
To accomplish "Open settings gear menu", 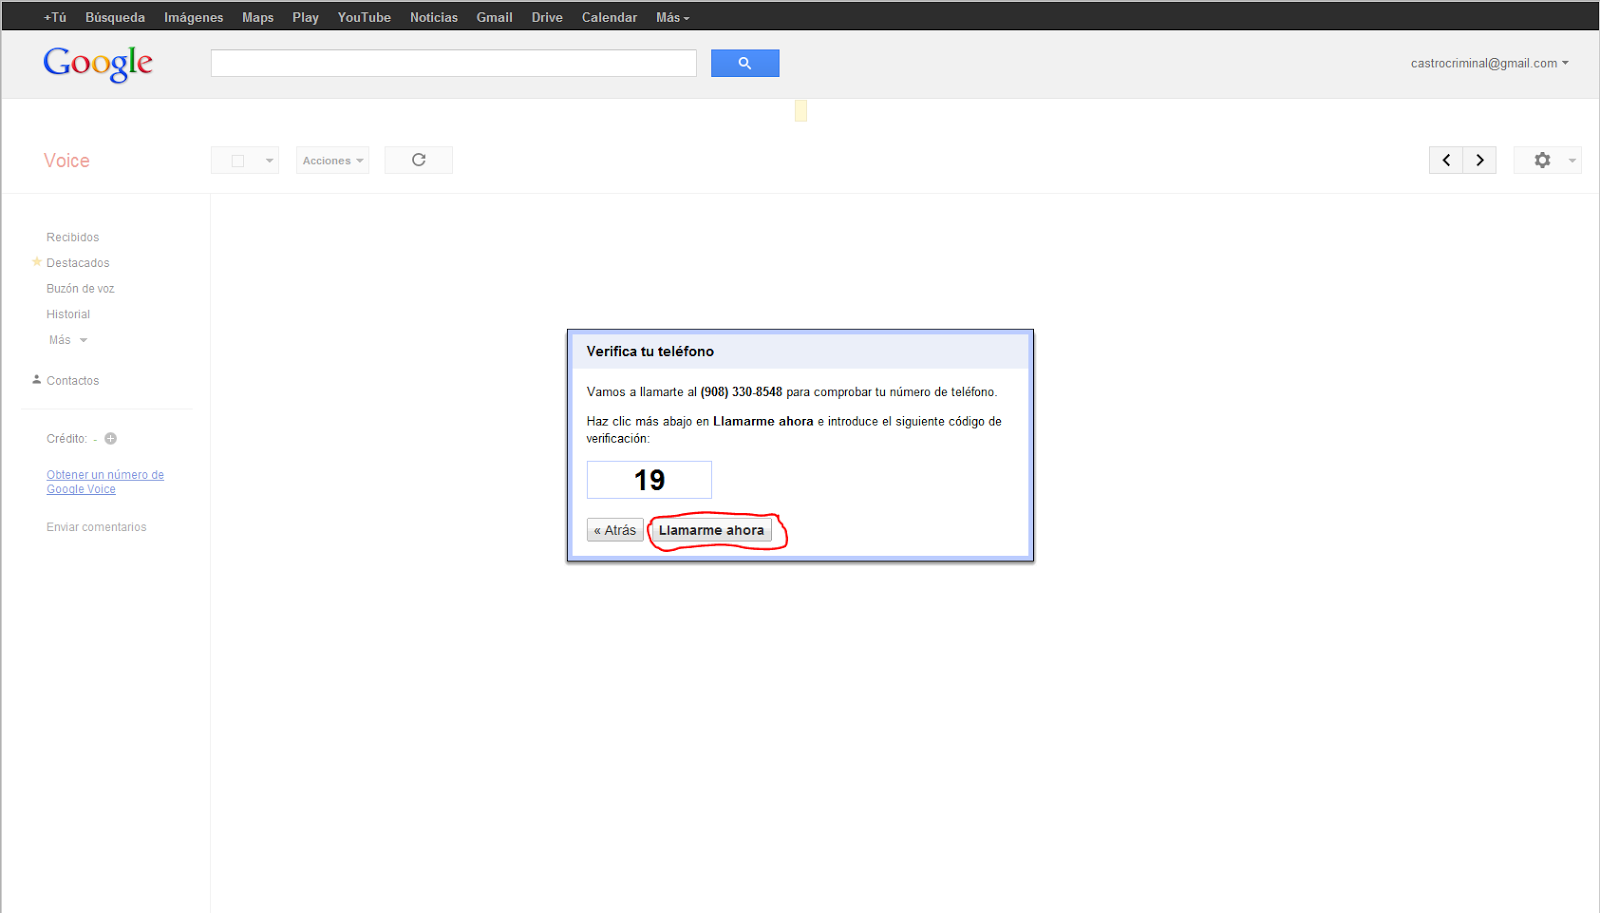I will (1547, 160).
